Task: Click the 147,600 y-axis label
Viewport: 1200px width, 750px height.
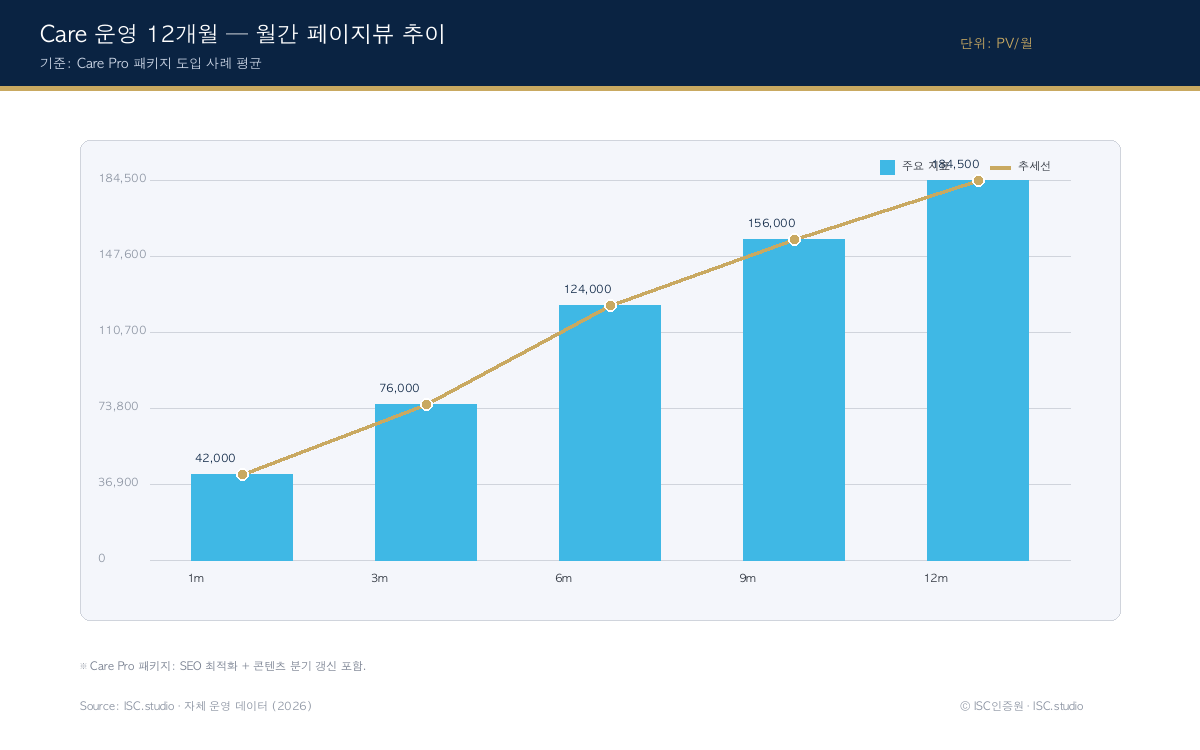Action: click(x=123, y=255)
